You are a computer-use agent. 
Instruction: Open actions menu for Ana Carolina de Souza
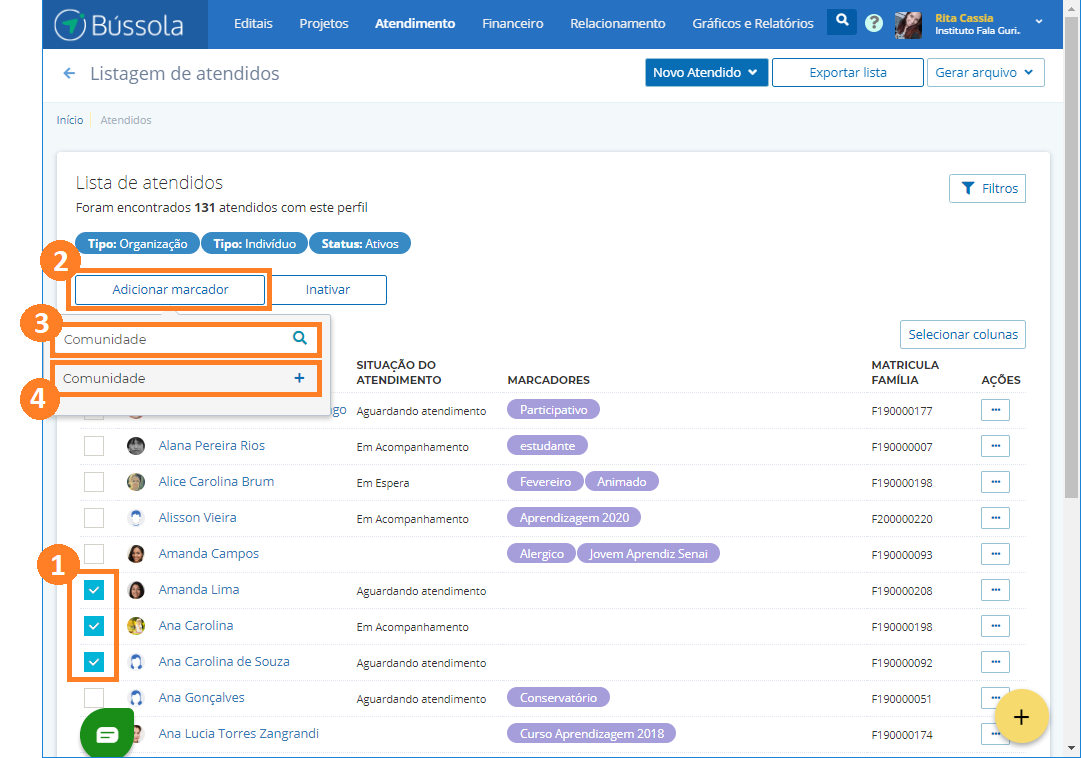[995, 661]
